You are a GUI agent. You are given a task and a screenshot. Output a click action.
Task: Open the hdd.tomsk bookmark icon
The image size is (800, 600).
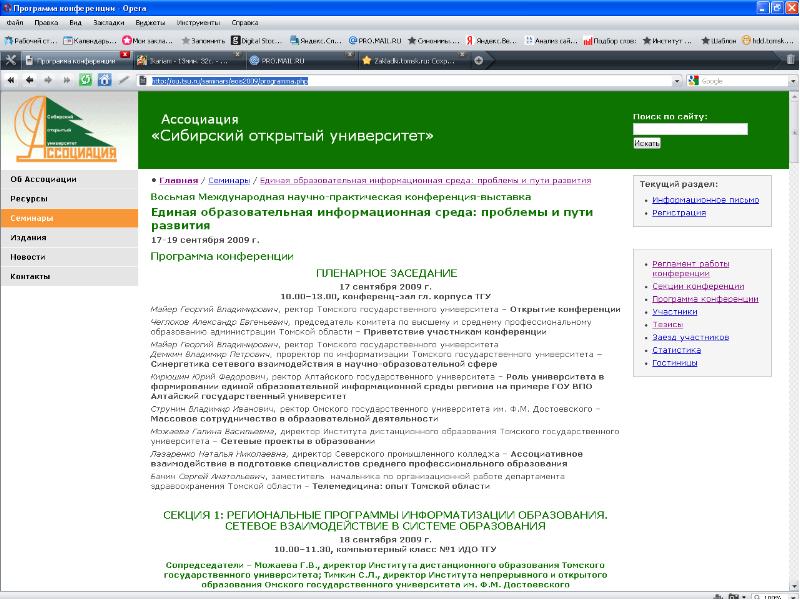[x=748, y=41]
